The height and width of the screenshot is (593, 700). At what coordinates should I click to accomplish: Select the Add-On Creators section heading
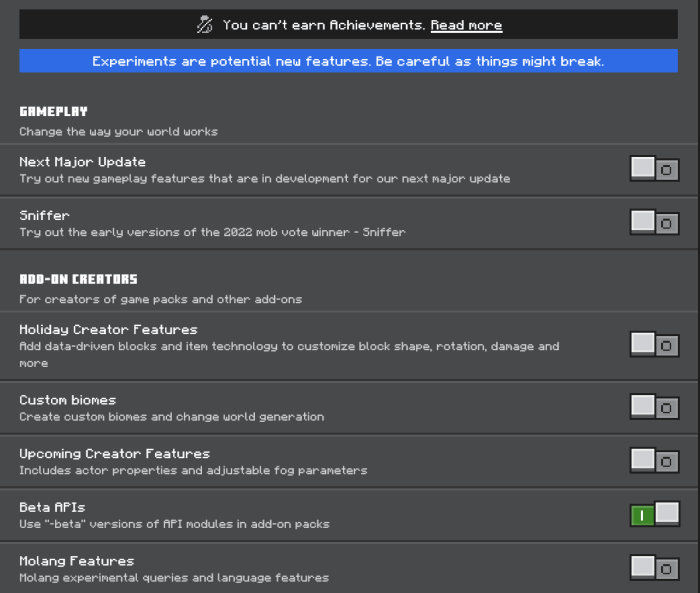click(78, 279)
